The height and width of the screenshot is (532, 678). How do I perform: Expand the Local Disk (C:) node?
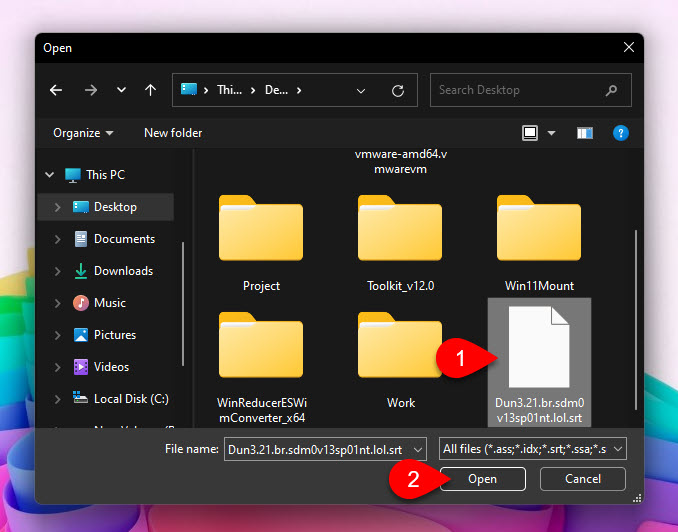(x=57, y=399)
